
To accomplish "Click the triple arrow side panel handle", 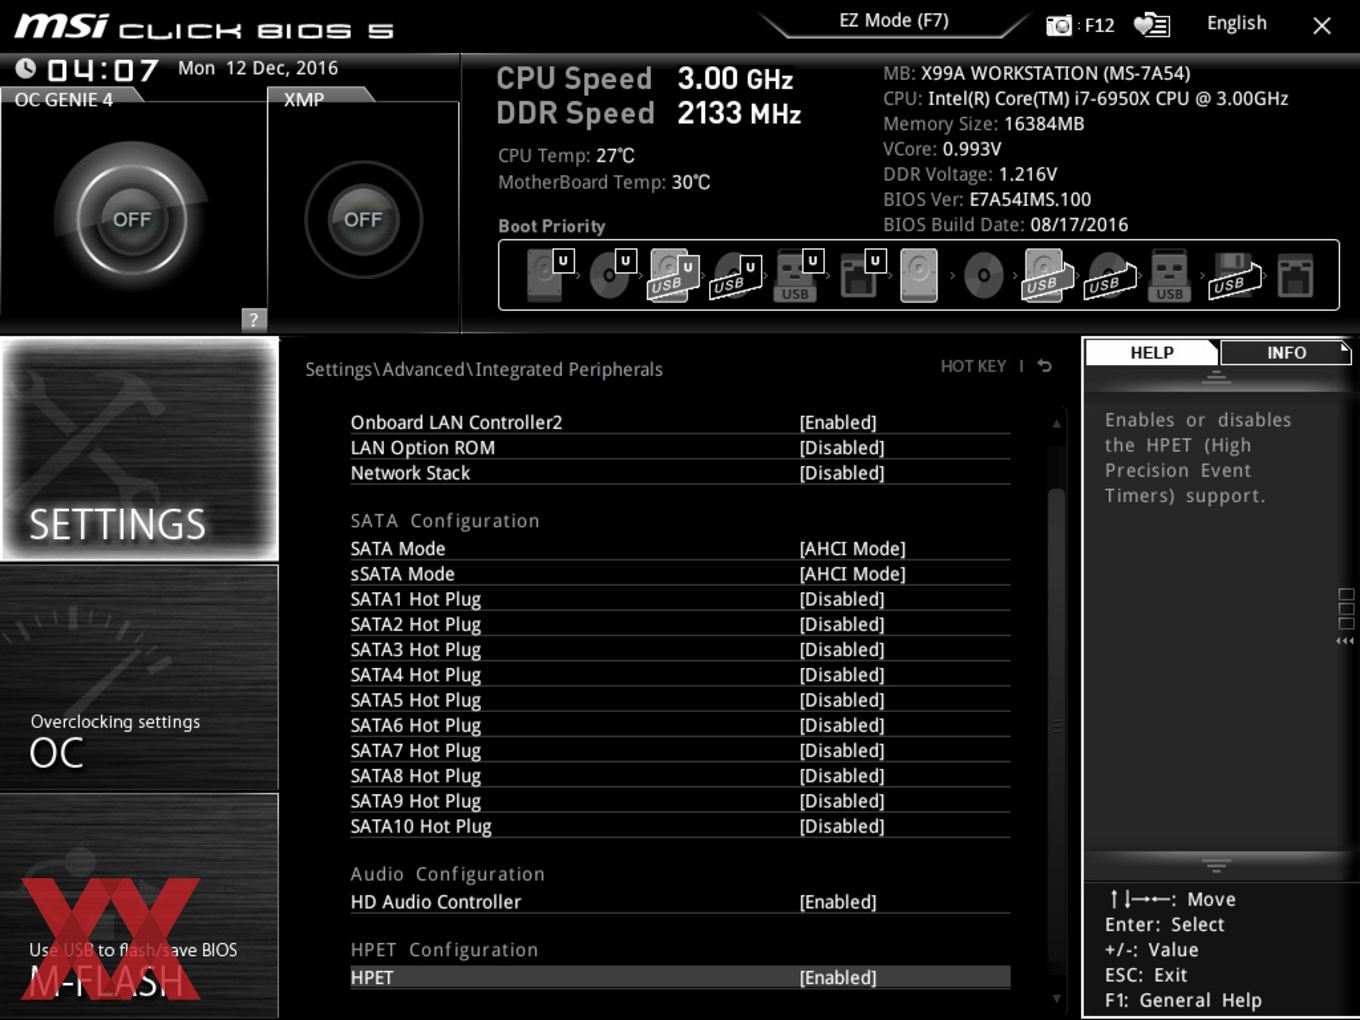I will pyautogui.click(x=1345, y=641).
